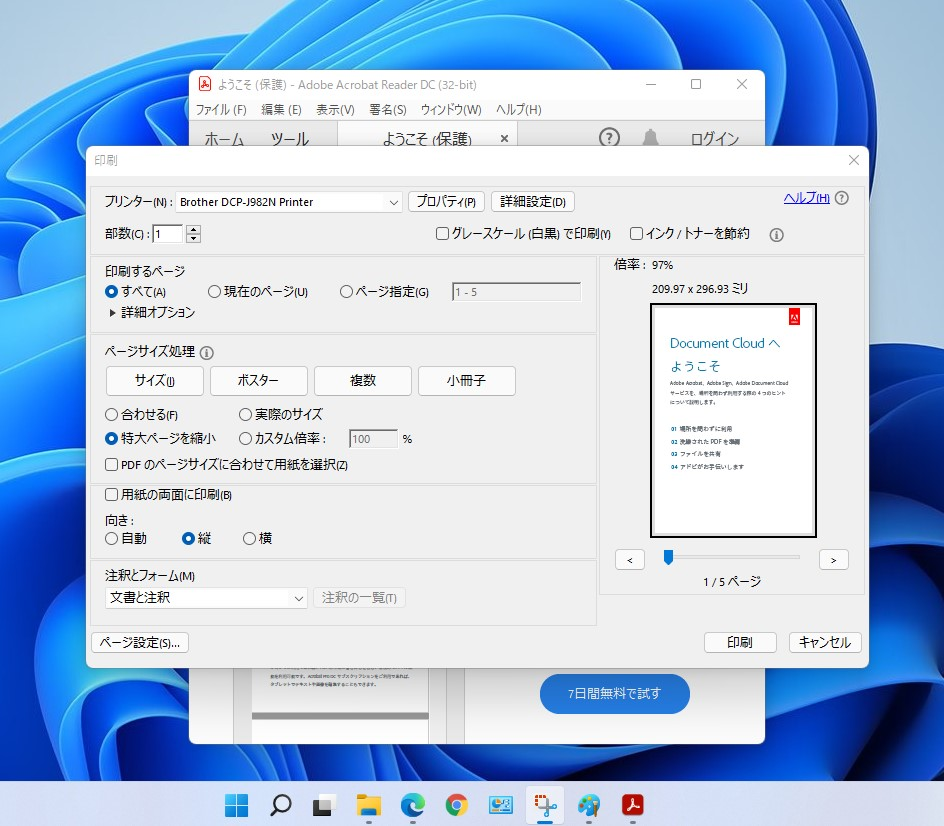The height and width of the screenshot is (826, 944).
Task: Go to previous preview page button
Action: [x=630, y=560]
